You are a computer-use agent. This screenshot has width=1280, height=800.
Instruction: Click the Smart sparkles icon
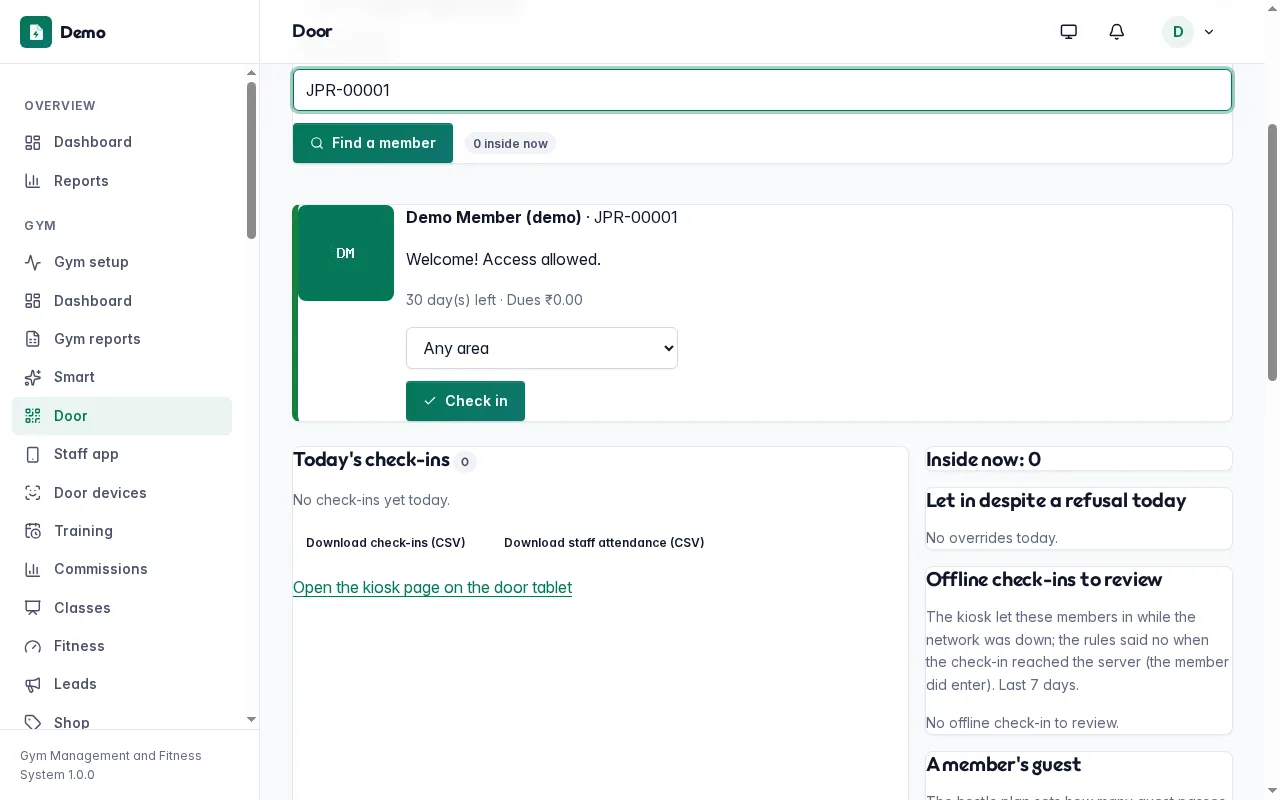tap(33, 377)
